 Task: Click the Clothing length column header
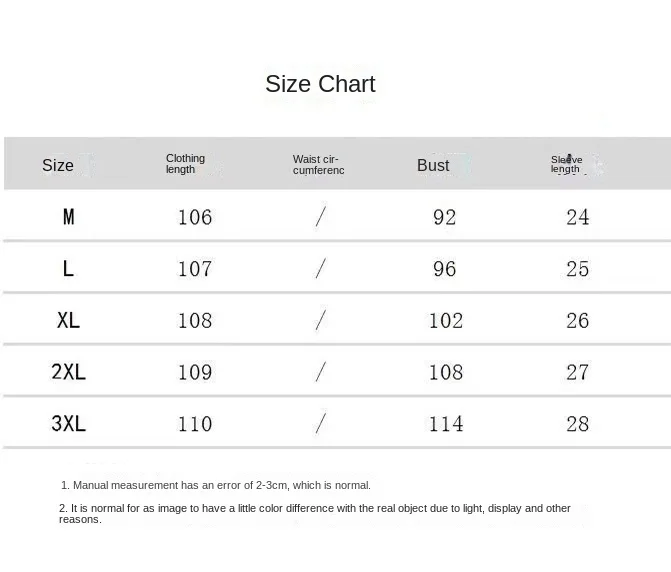coord(185,164)
